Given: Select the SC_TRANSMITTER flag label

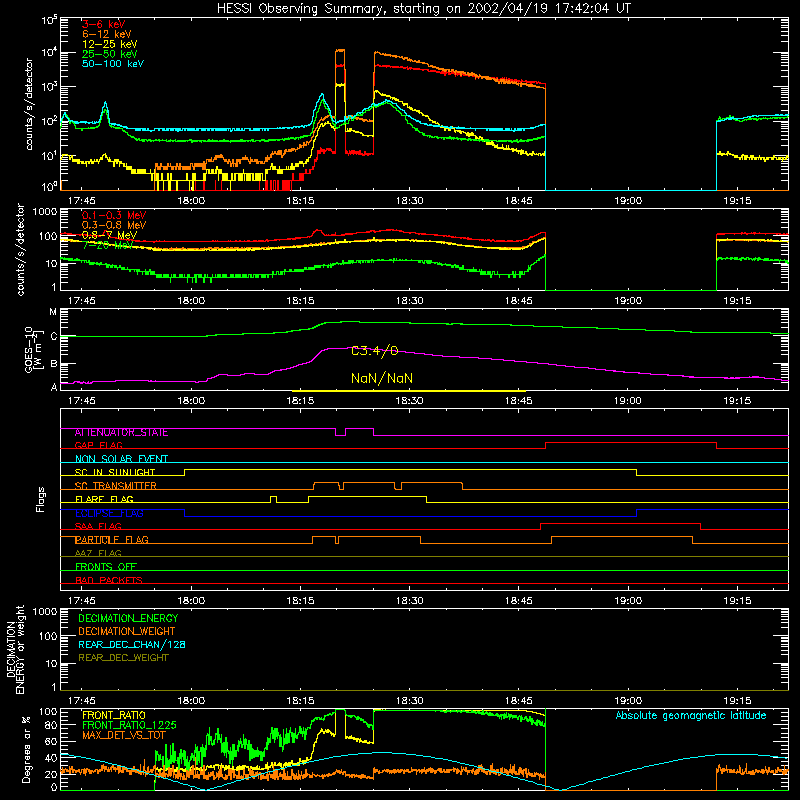Looking at the screenshot, I should pos(116,486).
